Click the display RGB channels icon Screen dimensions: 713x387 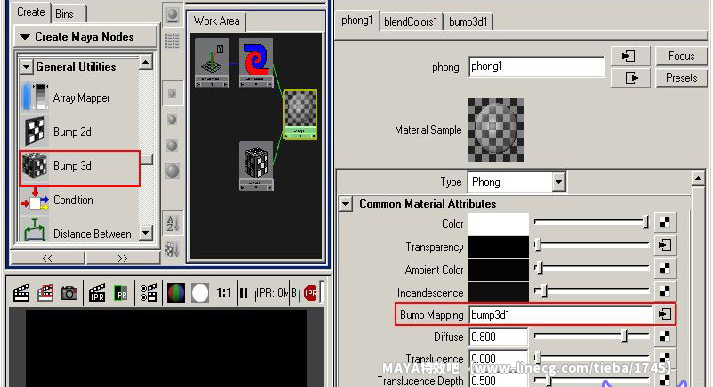[x=176, y=293]
